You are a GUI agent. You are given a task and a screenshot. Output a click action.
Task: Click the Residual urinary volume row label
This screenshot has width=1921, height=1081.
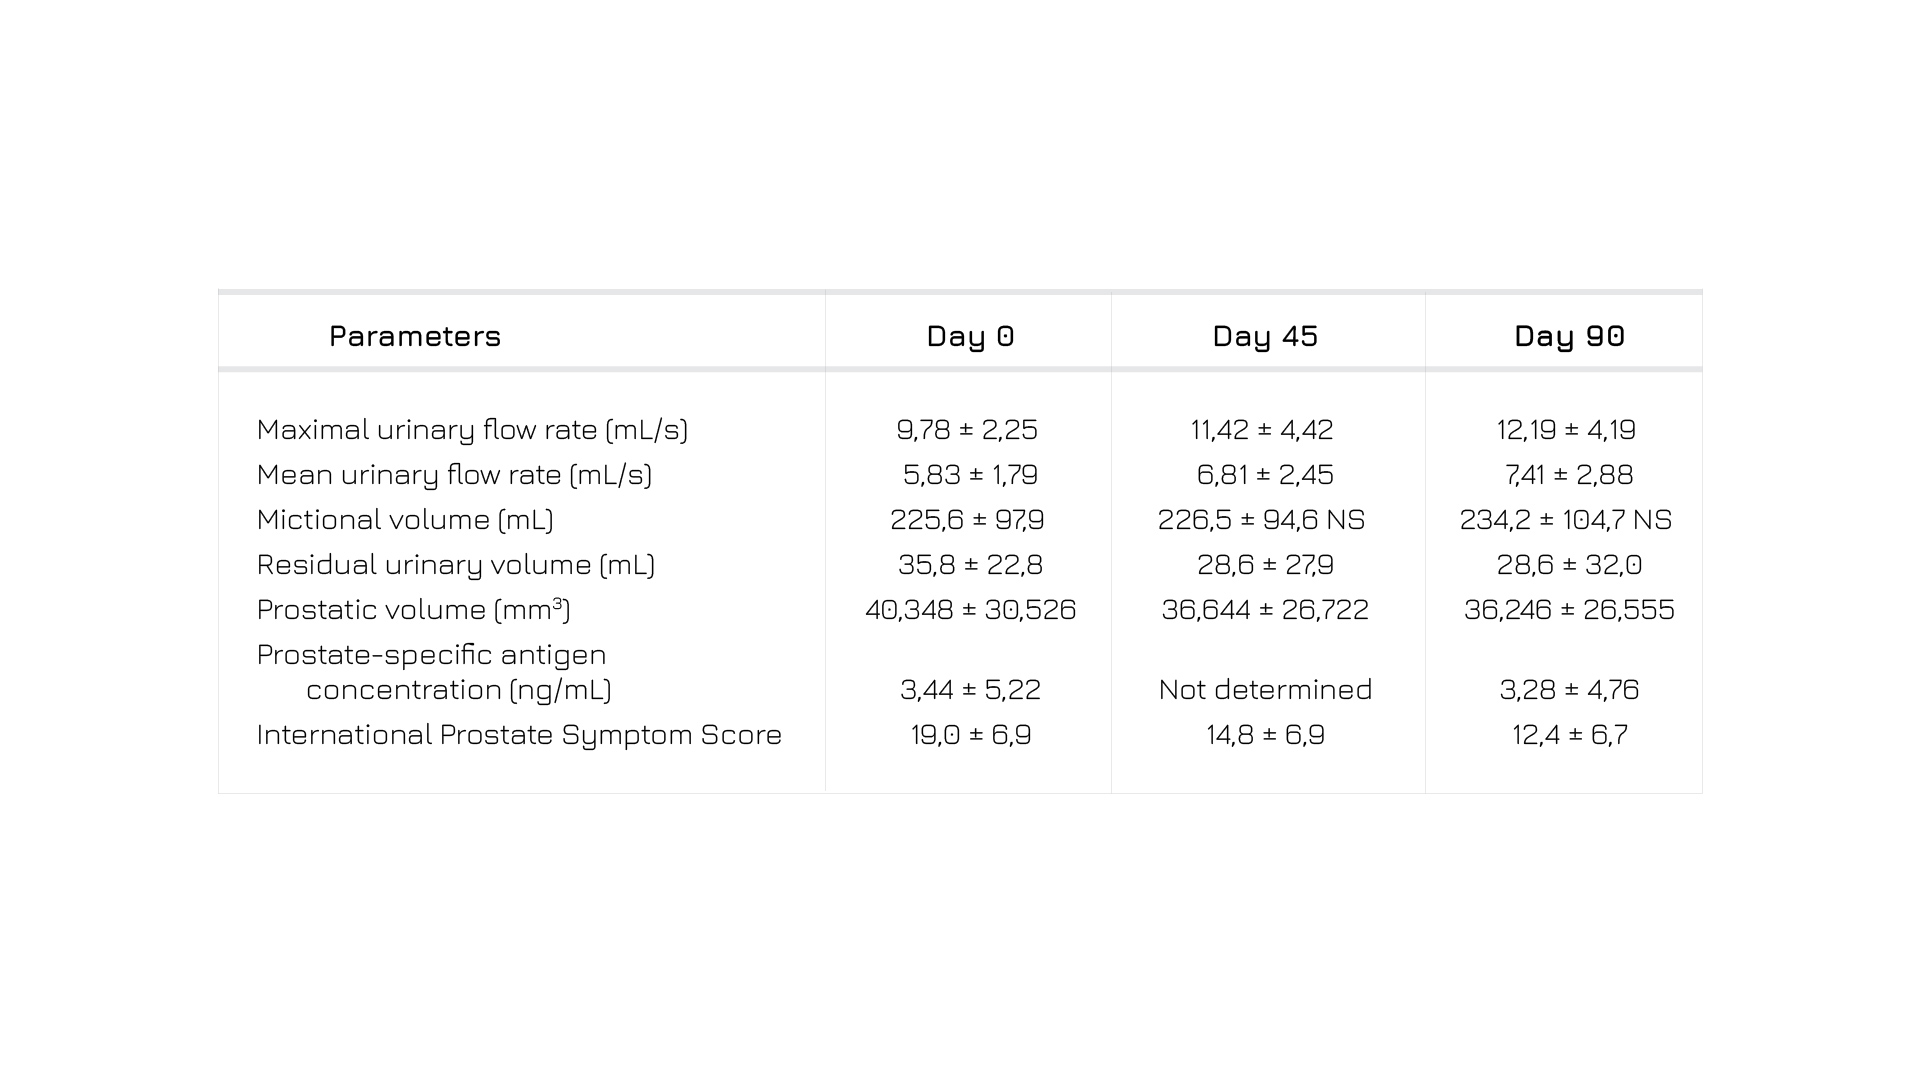pos(456,565)
